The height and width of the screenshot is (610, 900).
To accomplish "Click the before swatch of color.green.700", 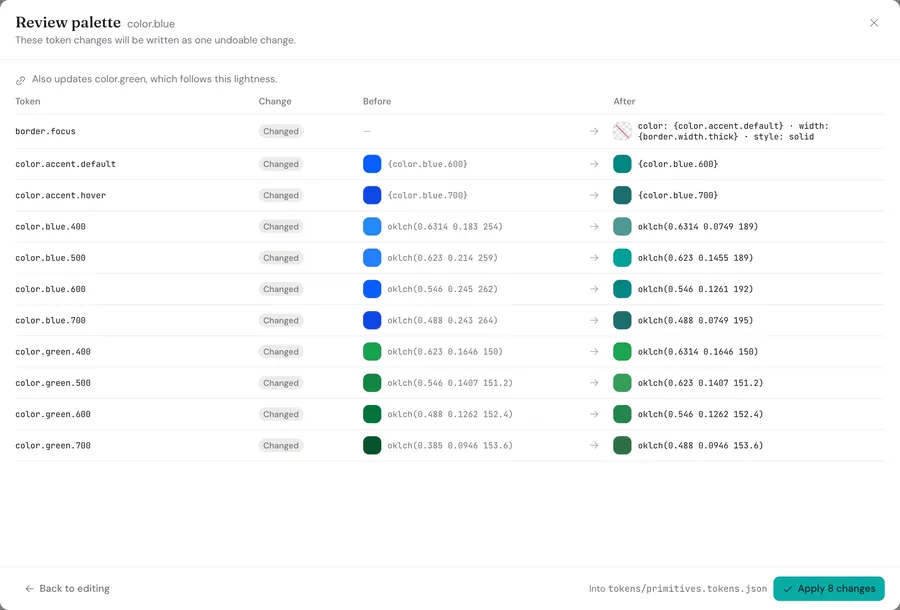I will (372, 445).
